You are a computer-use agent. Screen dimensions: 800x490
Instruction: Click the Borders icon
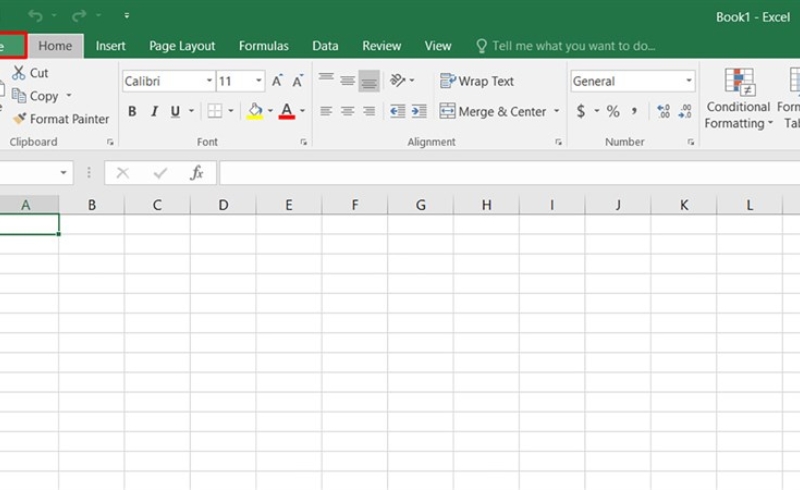point(215,111)
